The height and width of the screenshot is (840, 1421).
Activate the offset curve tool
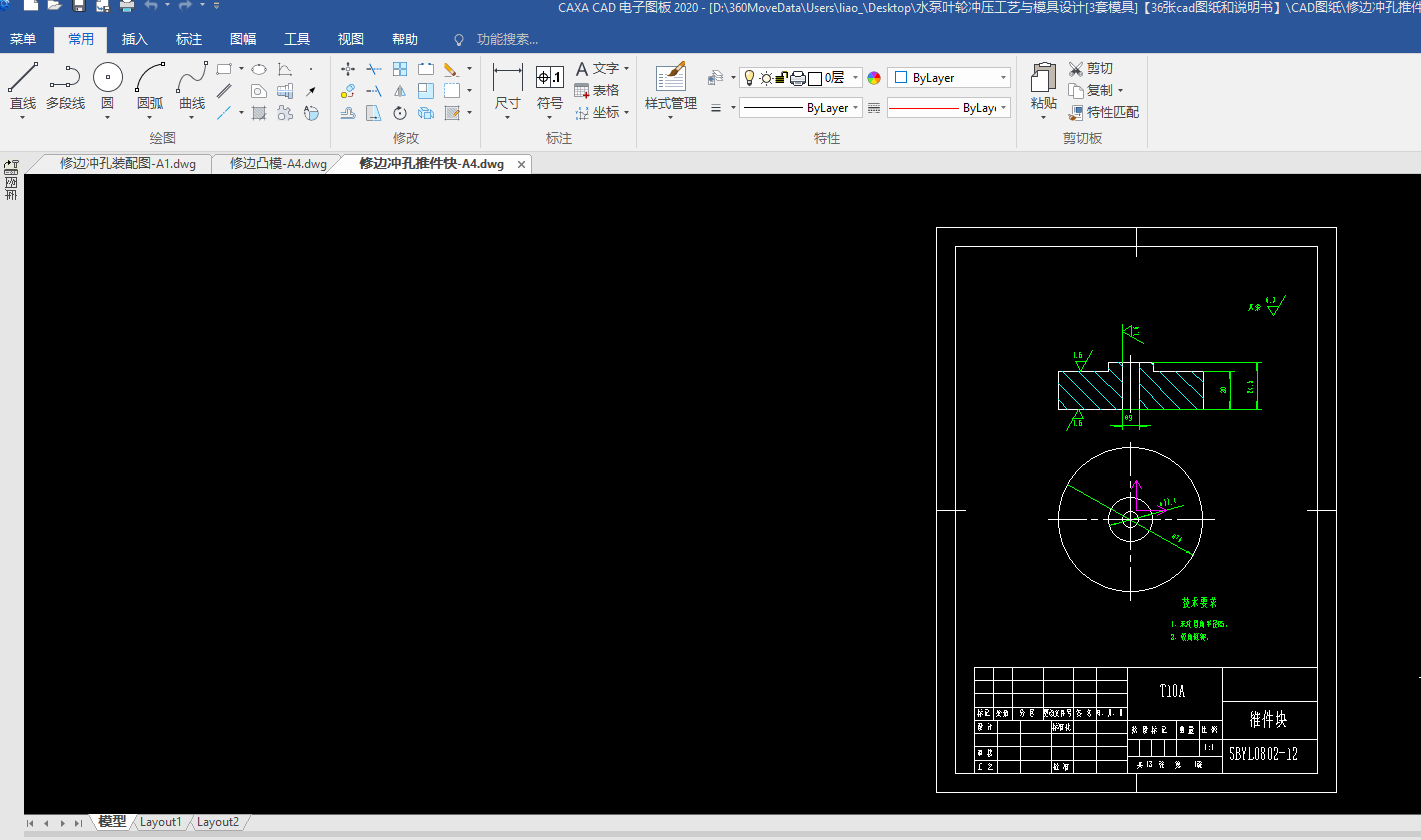point(348,113)
